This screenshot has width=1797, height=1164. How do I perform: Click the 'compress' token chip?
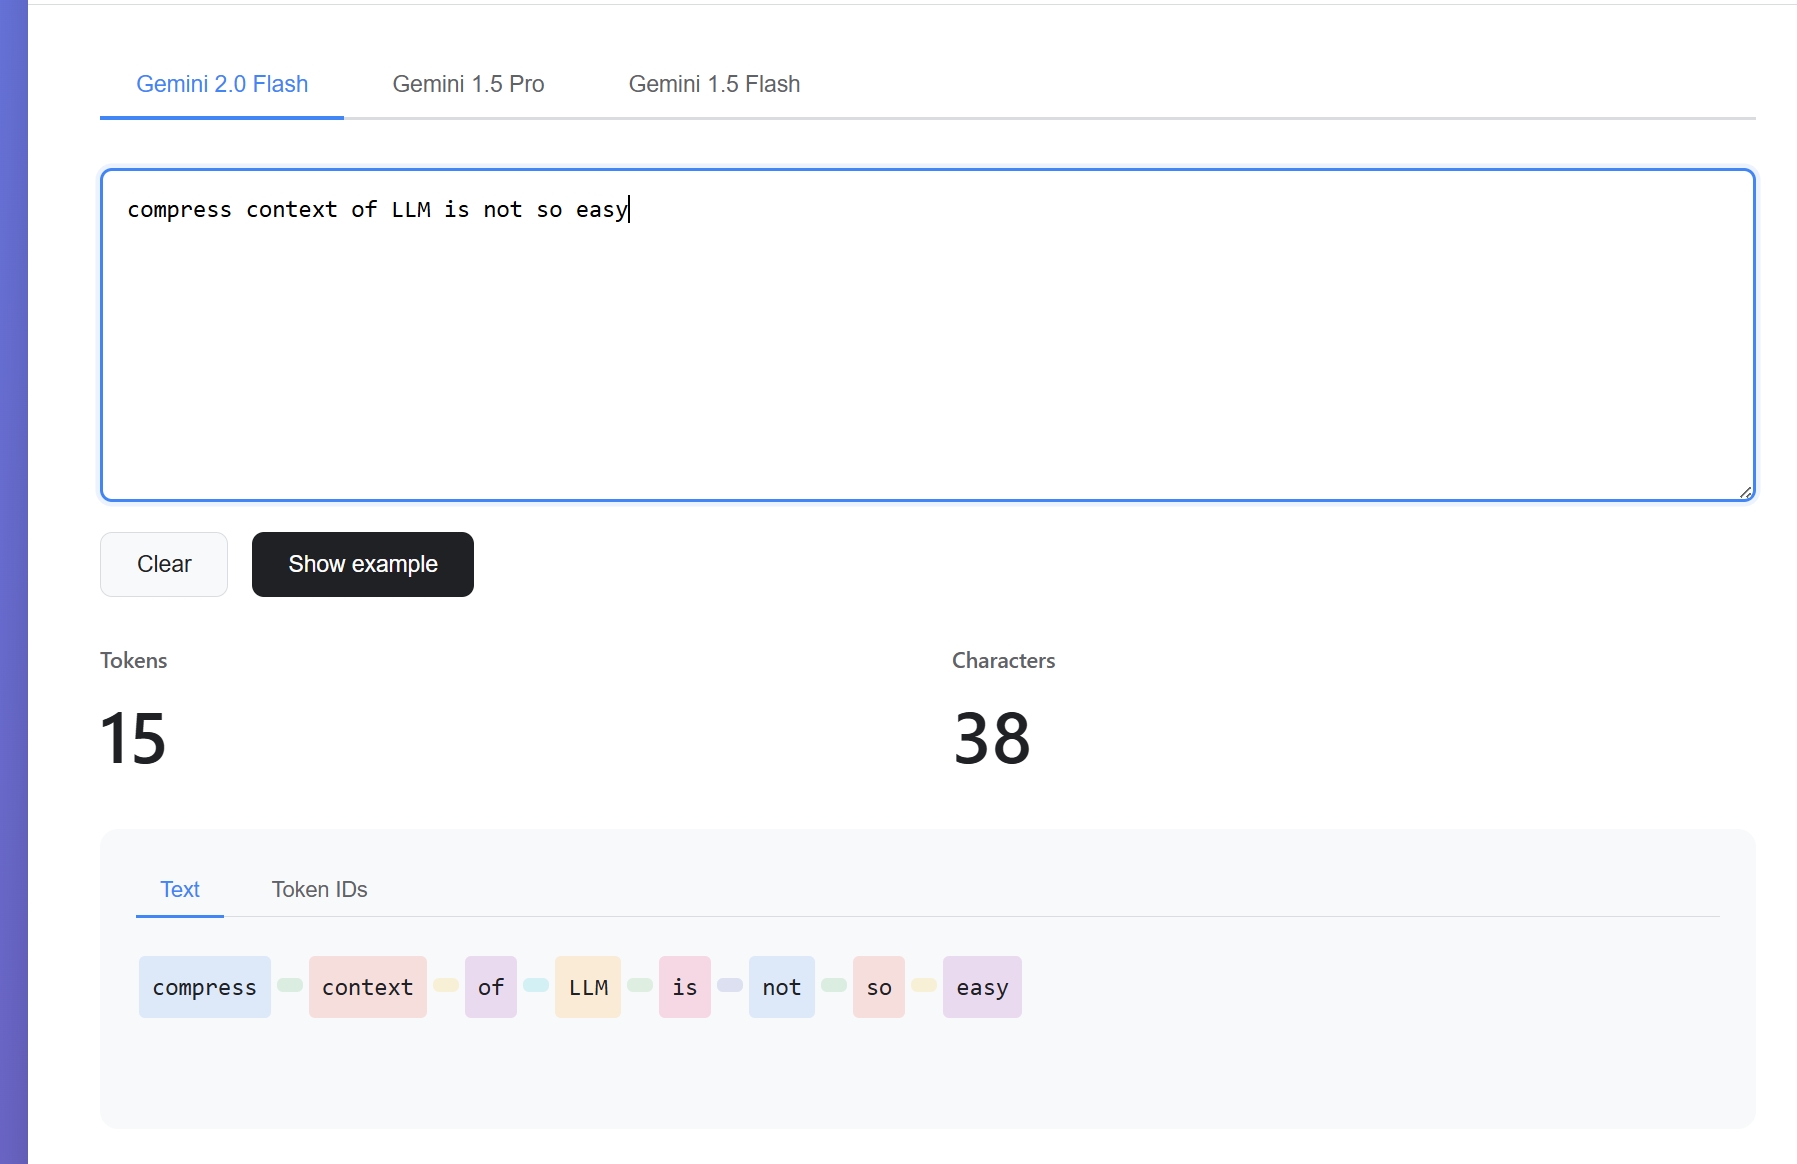(x=204, y=988)
